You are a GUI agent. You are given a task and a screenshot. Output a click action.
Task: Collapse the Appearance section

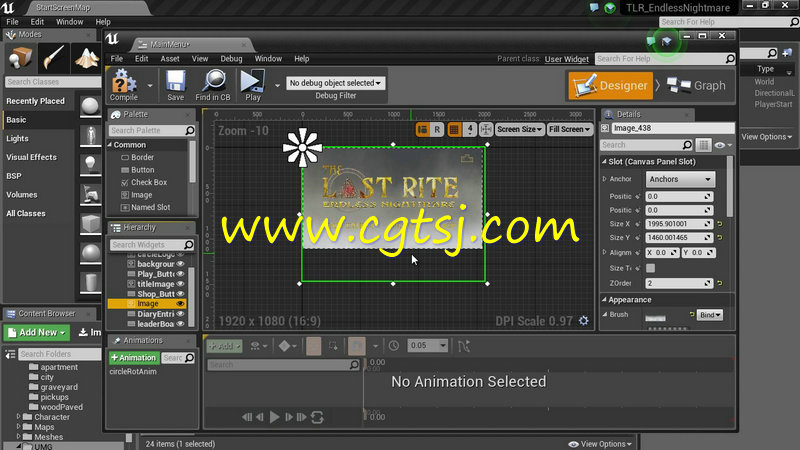coord(605,299)
